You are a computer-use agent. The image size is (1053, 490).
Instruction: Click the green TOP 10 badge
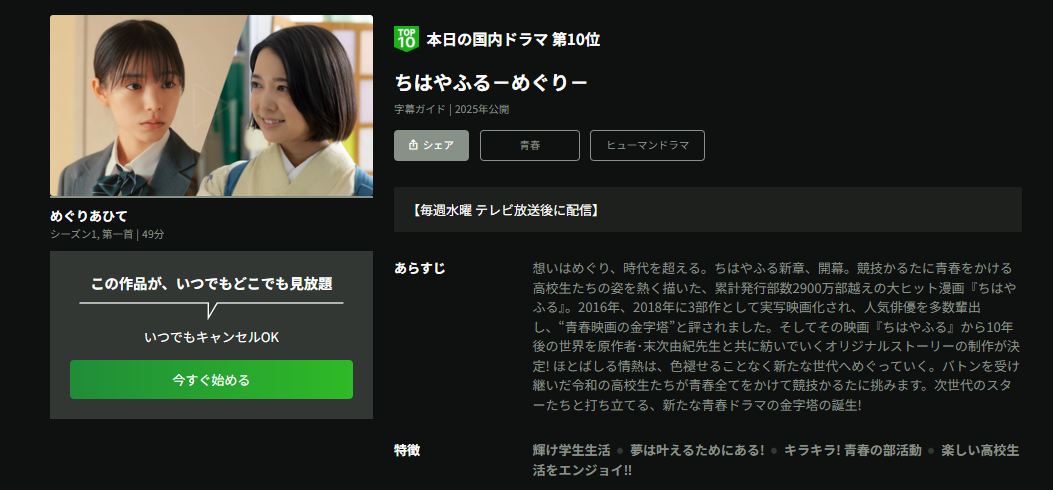406,39
